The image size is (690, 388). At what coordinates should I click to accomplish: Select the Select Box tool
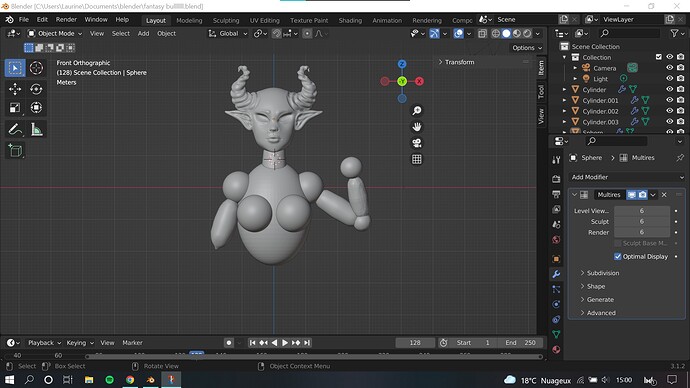click(15, 68)
